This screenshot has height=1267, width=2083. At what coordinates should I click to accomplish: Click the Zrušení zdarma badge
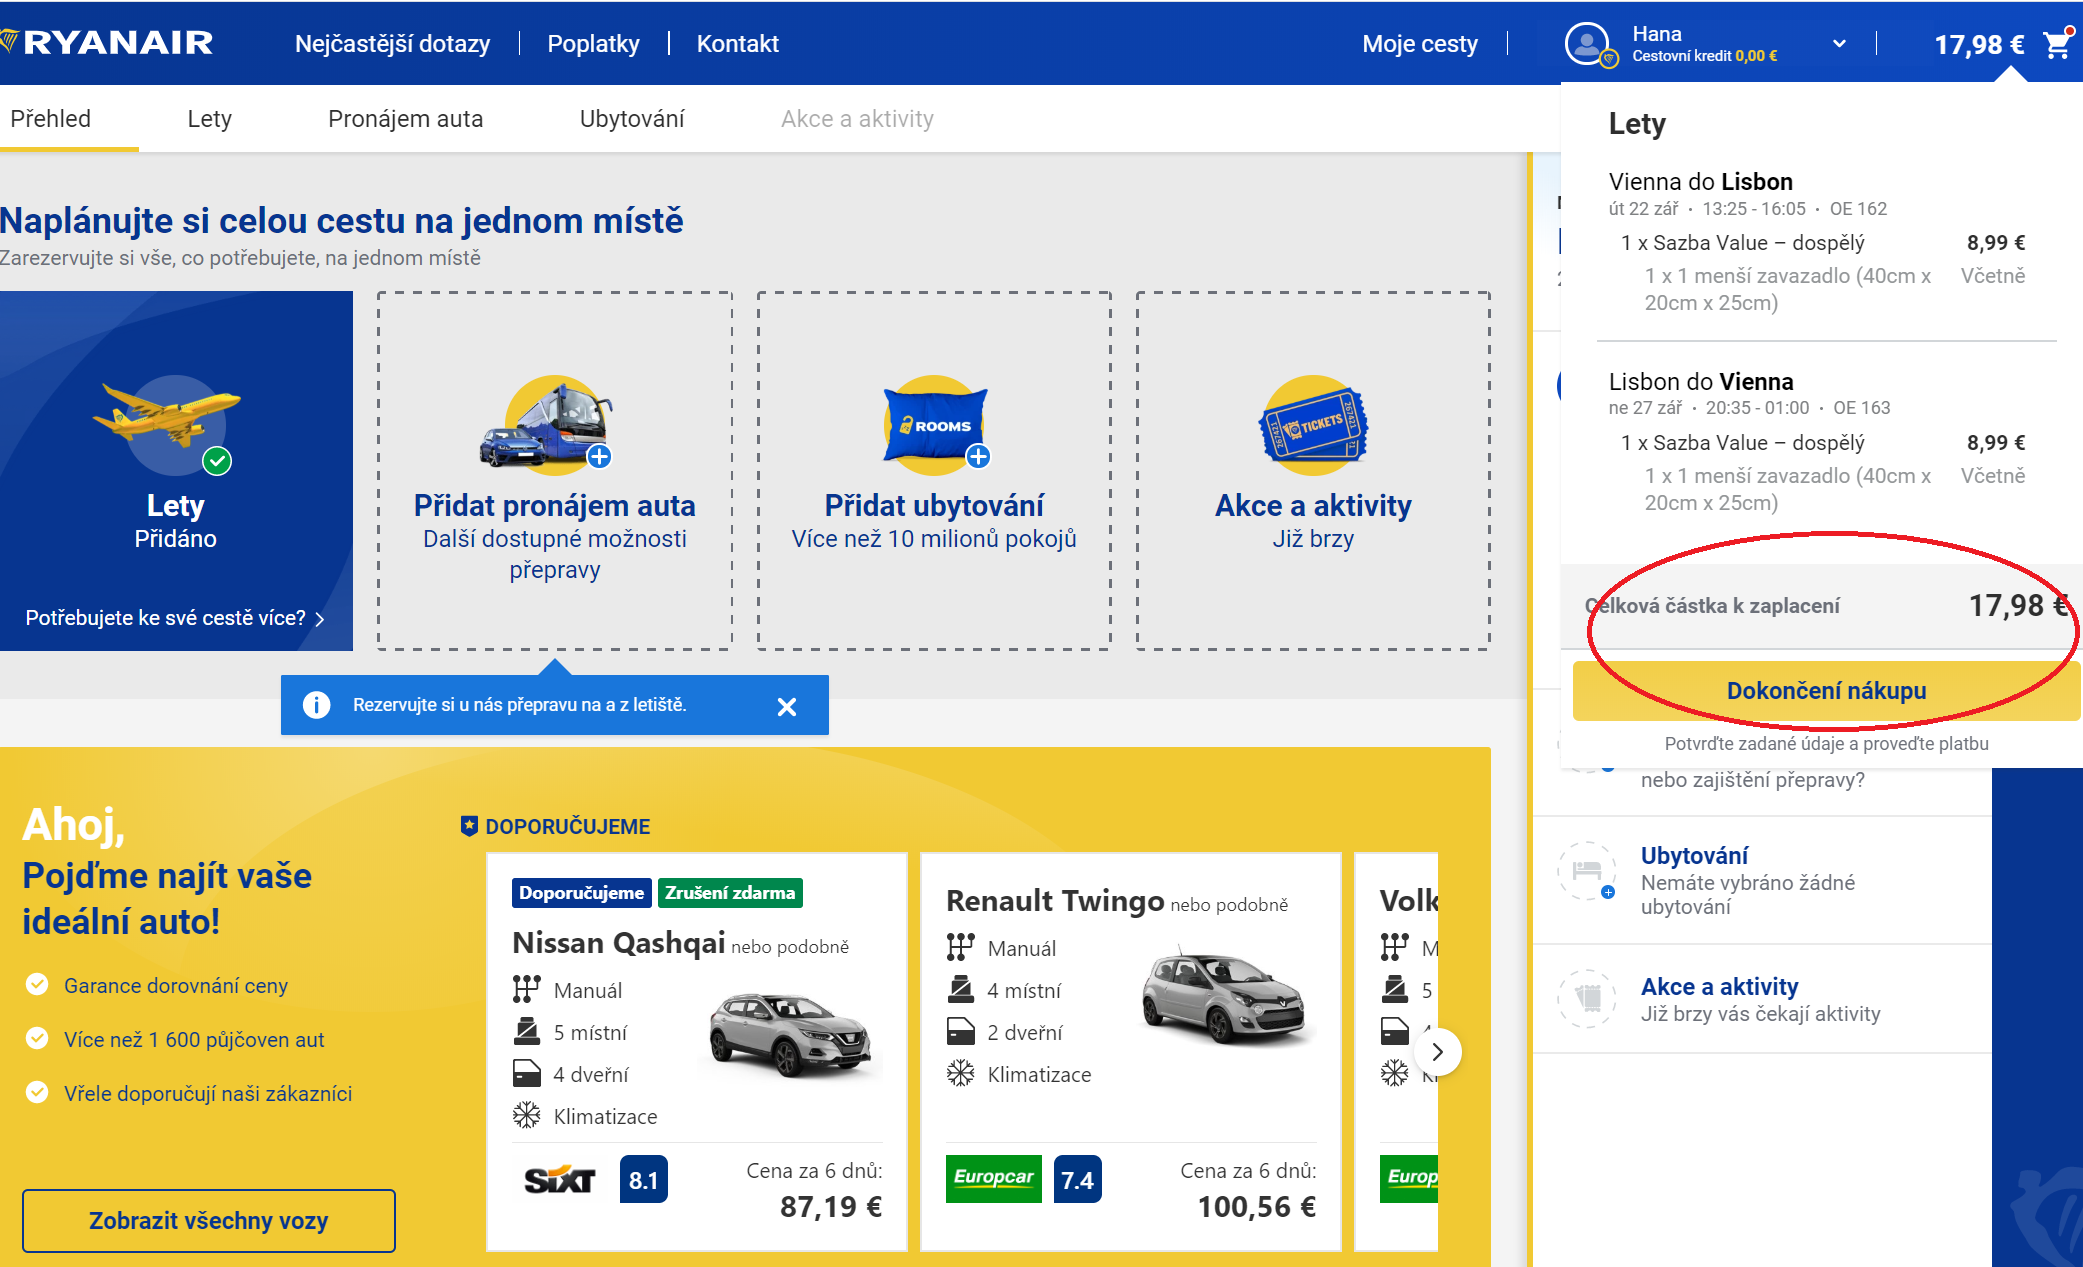point(730,893)
